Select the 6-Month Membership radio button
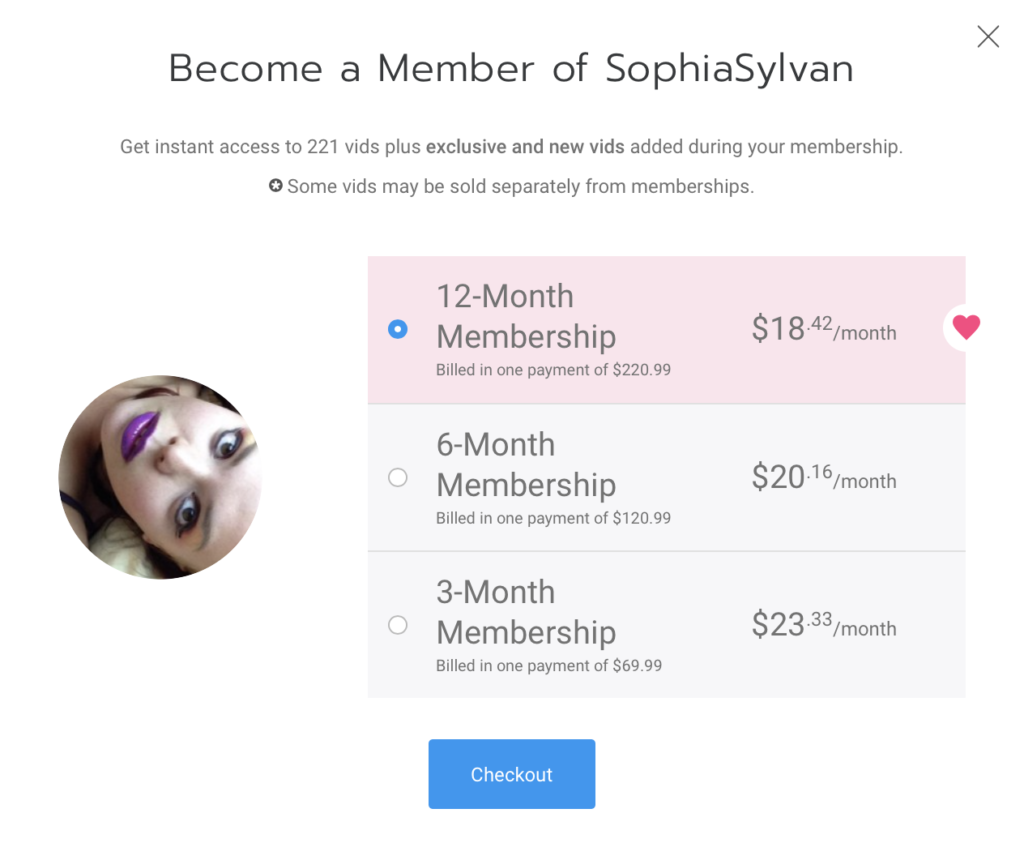This screenshot has height=843, width=1024. point(398,477)
